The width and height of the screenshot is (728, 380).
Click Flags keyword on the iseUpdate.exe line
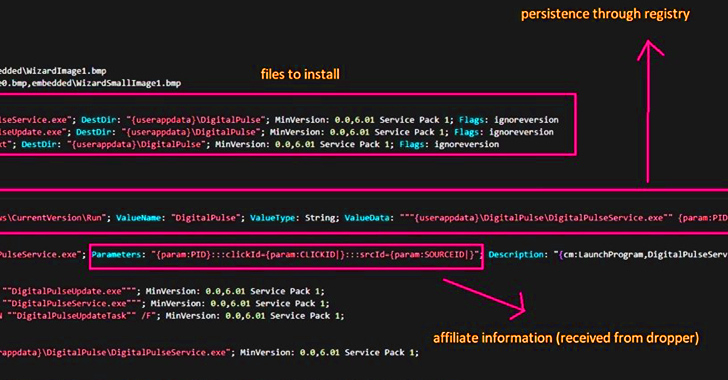click(467, 132)
